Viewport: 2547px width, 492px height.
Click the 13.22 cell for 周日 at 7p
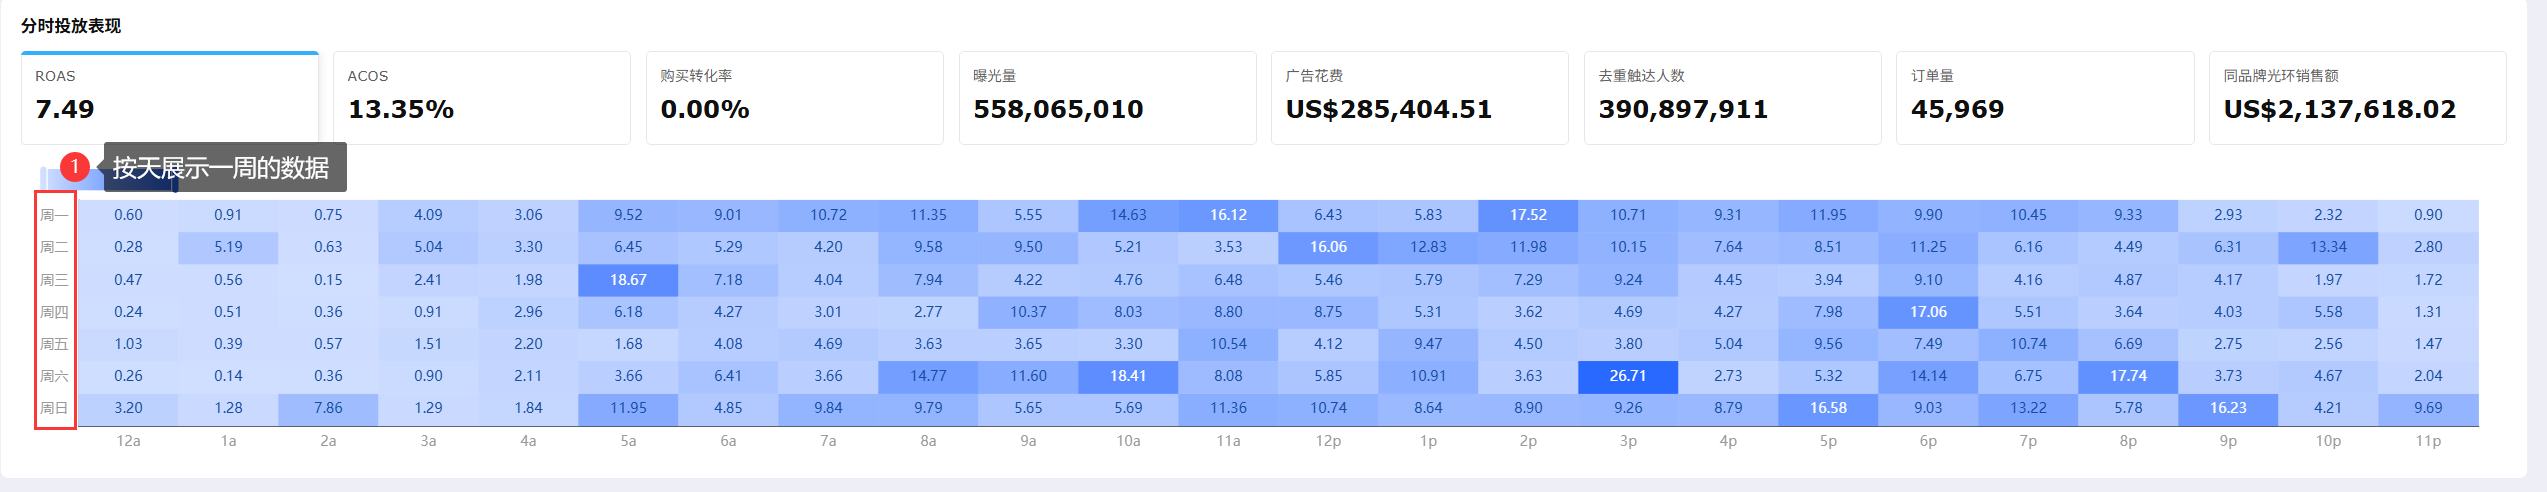click(2028, 408)
